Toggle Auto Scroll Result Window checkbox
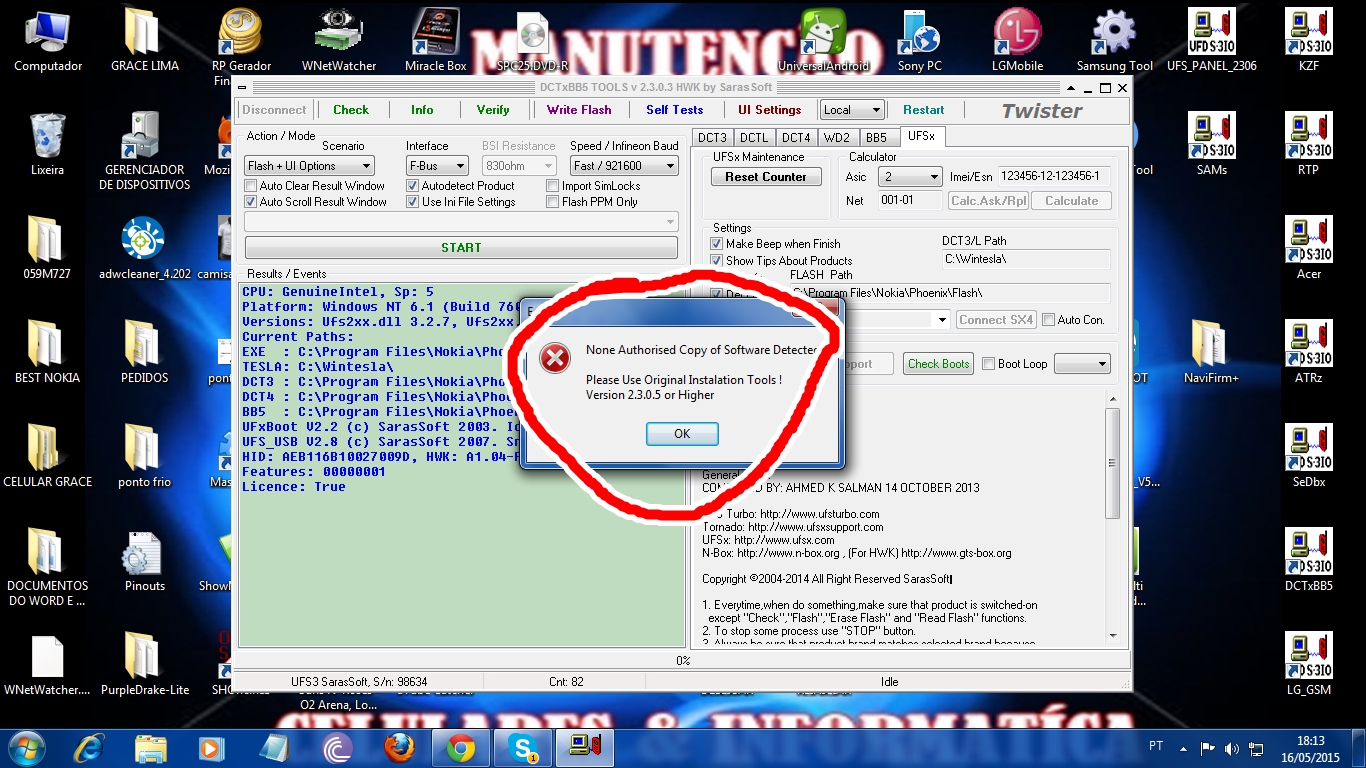Screen dimensions: 1366x768 pyautogui.click(x=251, y=202)
